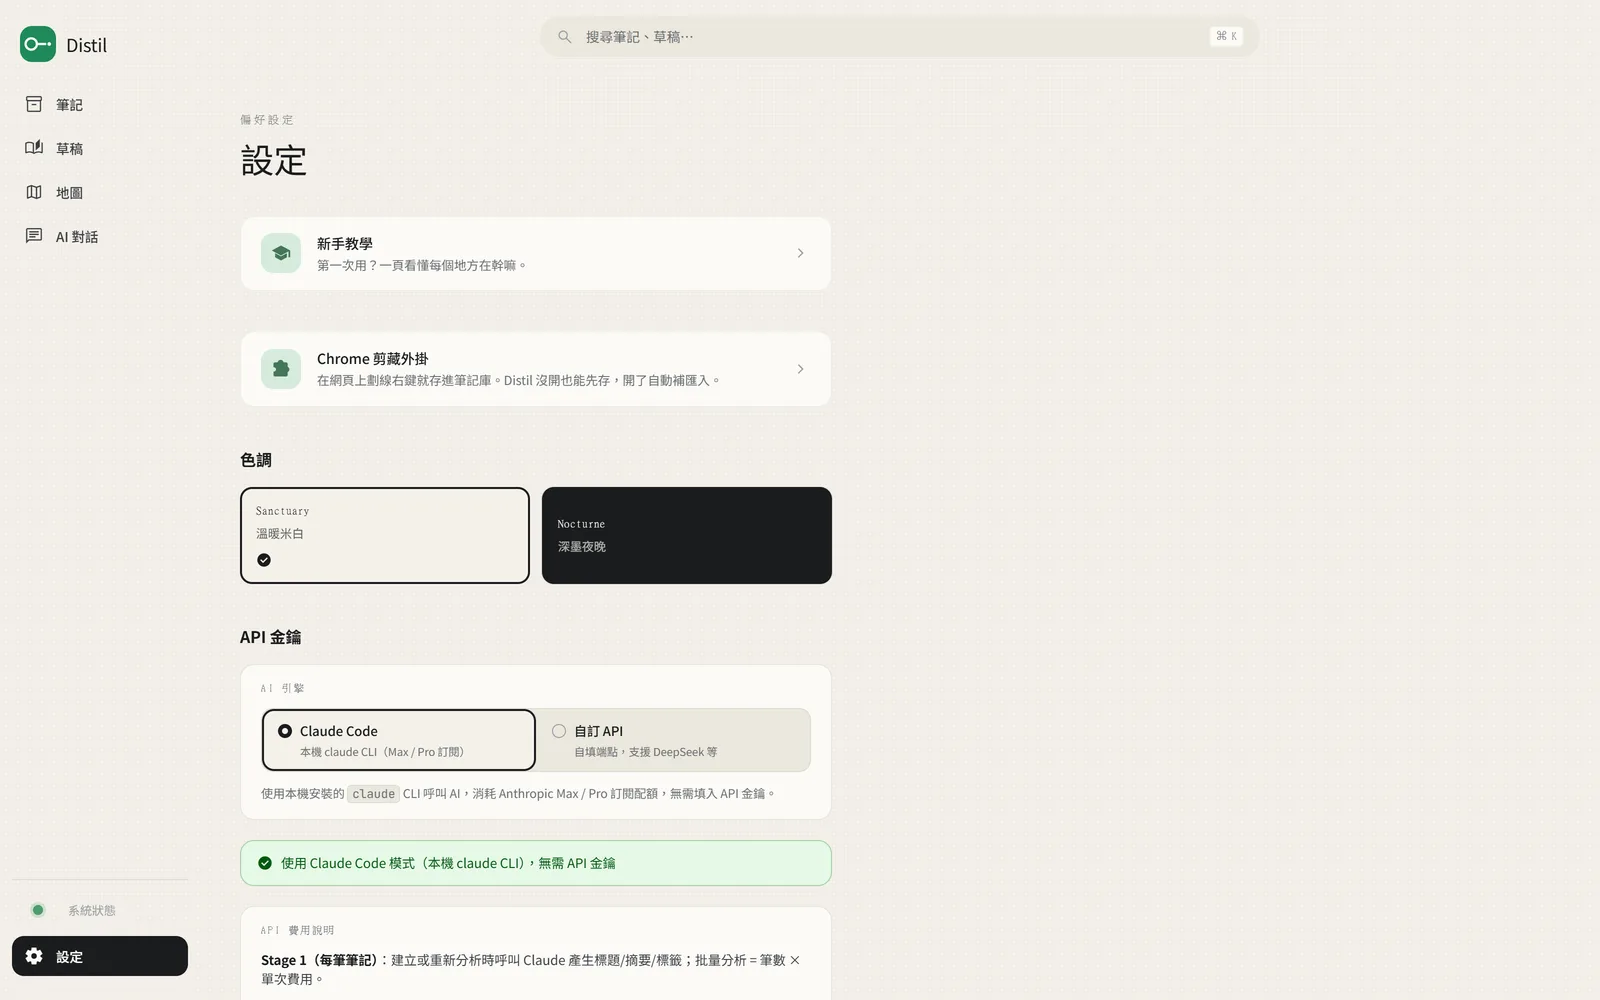Select the Sanctuary 溫暖米白 theme
The height and width of the screenshot is (1000, 1600).
pyautogui.click(x=385, y=535)
